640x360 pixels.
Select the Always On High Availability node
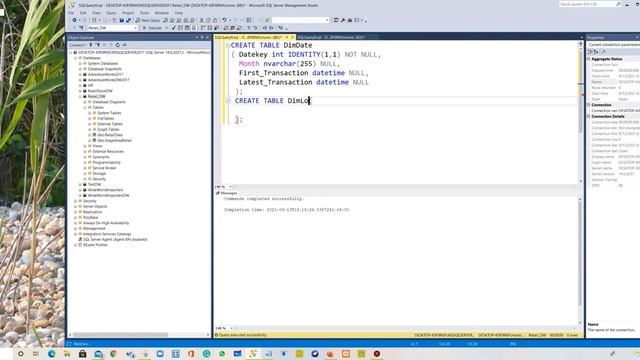[106, 223]
